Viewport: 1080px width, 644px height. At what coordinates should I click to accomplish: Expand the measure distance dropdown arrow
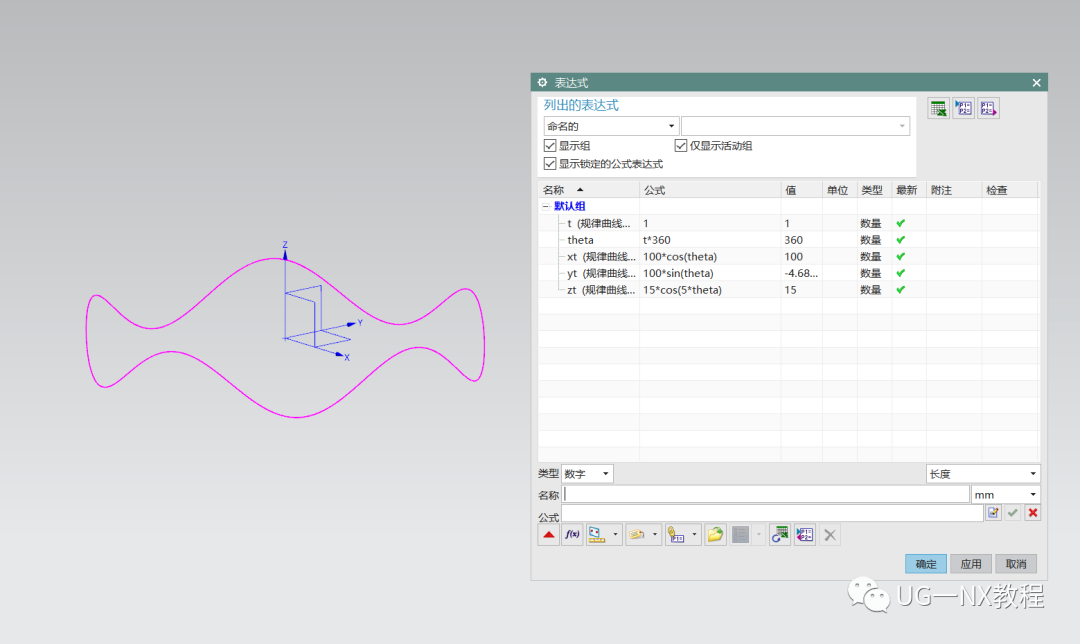click(x=615, y=534)
